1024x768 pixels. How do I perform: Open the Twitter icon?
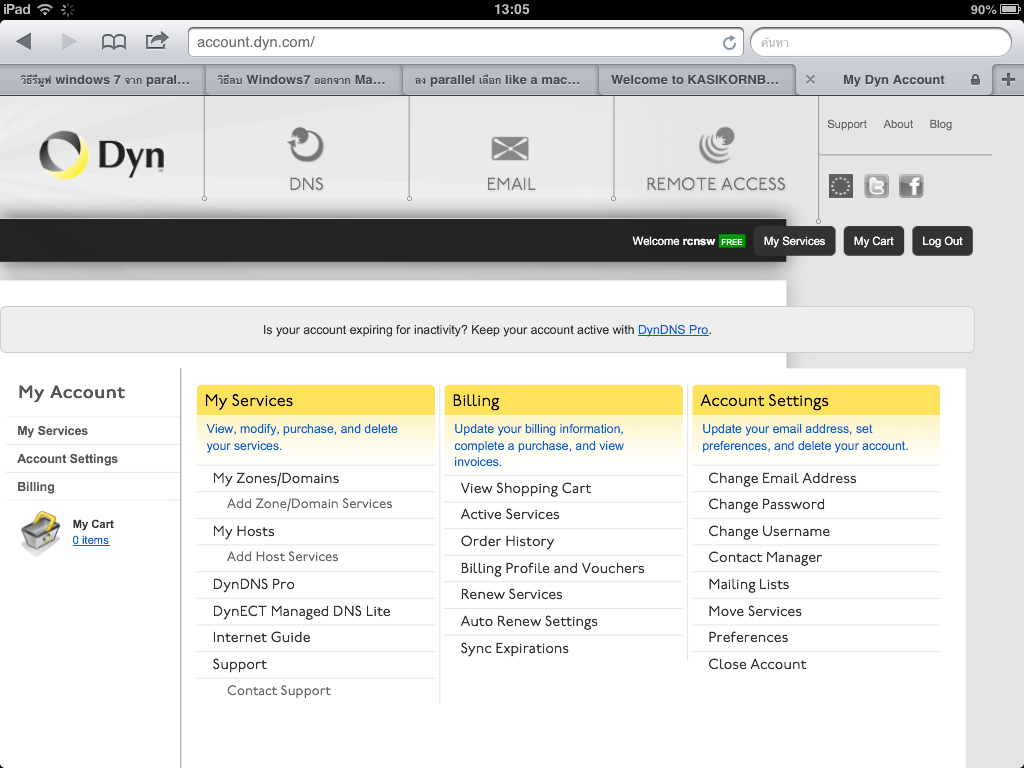pos(876,186)
